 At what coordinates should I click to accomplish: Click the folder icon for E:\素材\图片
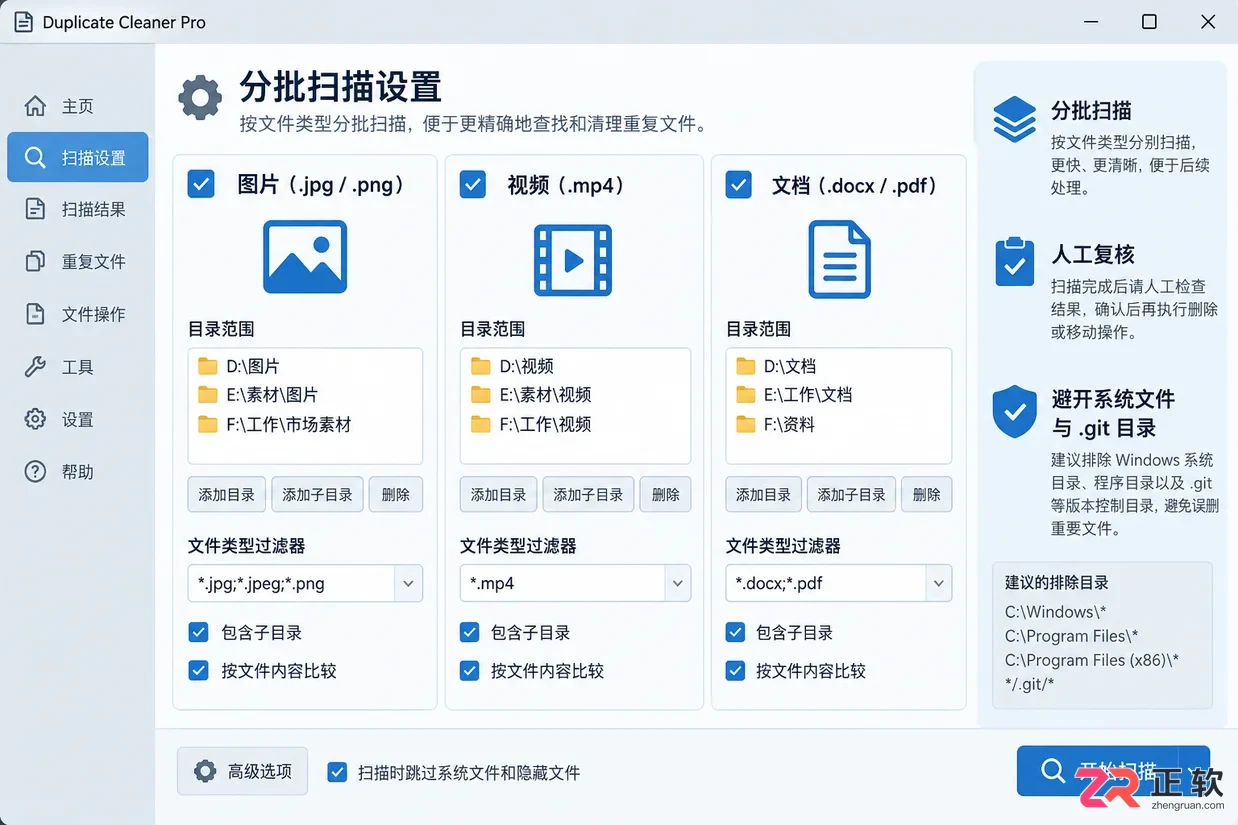(208, 395)
